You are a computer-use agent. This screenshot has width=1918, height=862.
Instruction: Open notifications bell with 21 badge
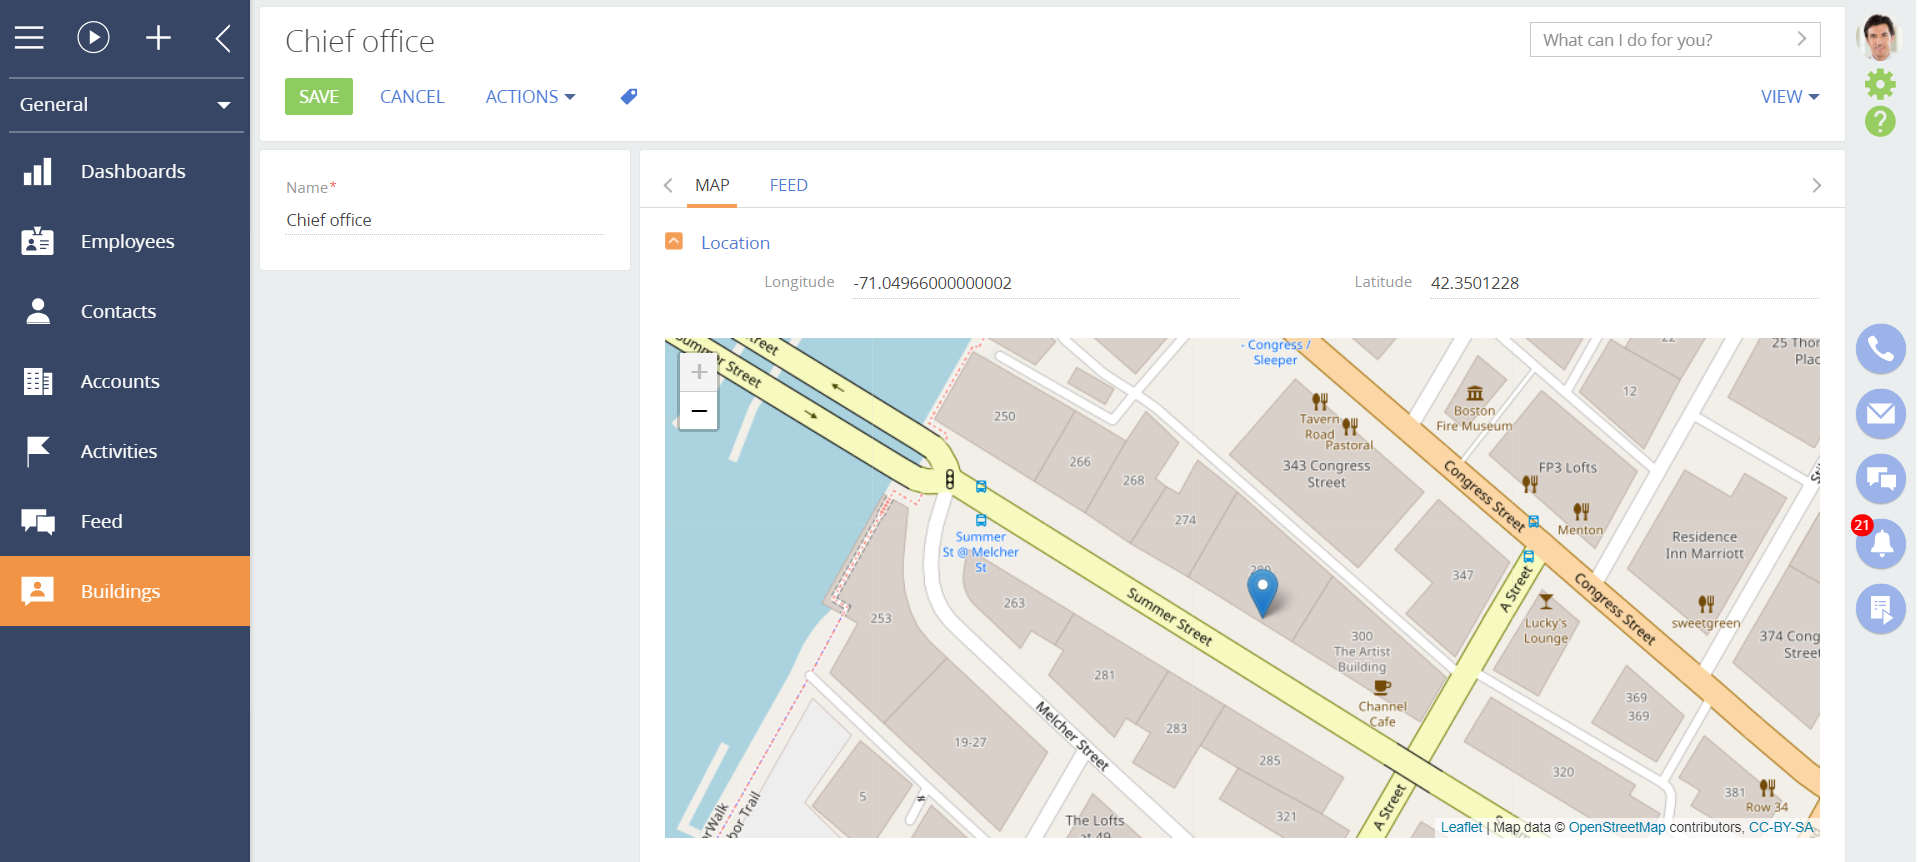pyautogui.click(x=1880, y=544)
